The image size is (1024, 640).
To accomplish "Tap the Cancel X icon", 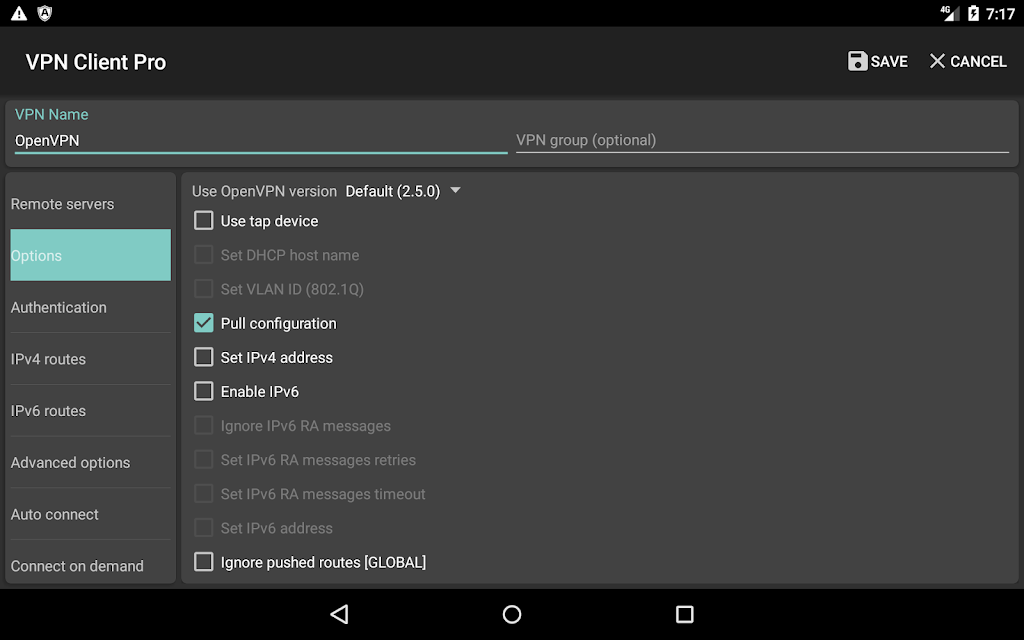I will tap(937, 61).
